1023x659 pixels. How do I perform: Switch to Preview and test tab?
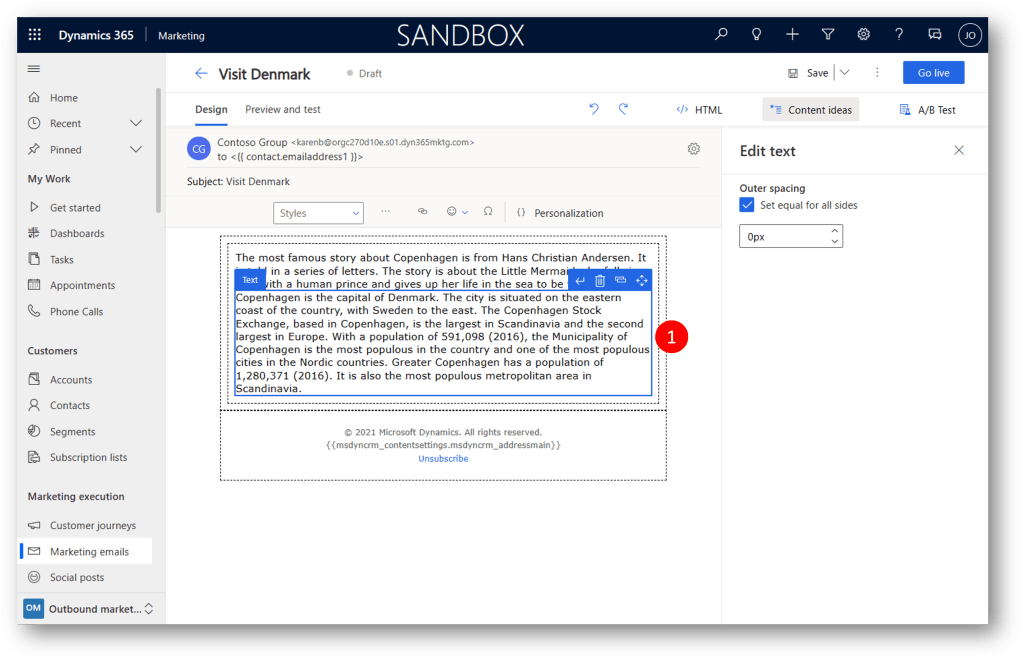pyautogui.click(x=283, y=110)
